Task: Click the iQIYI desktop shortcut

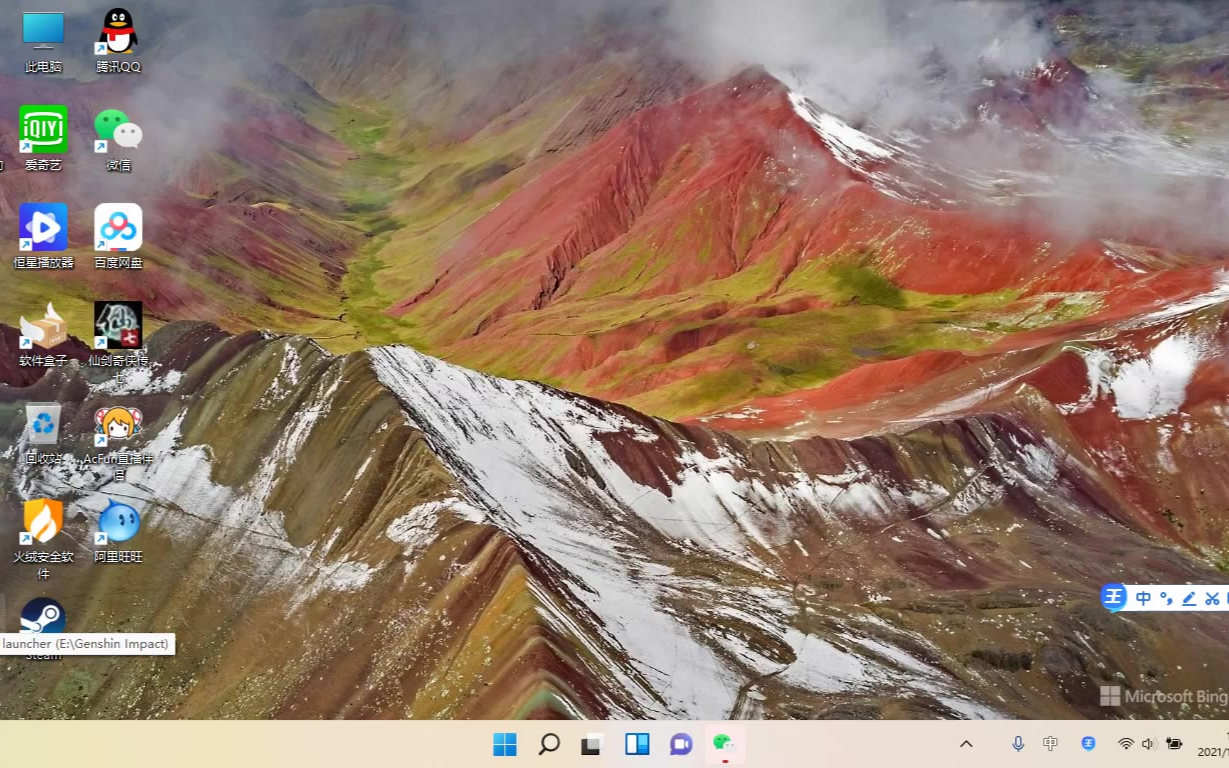Action: pos(43,130)
